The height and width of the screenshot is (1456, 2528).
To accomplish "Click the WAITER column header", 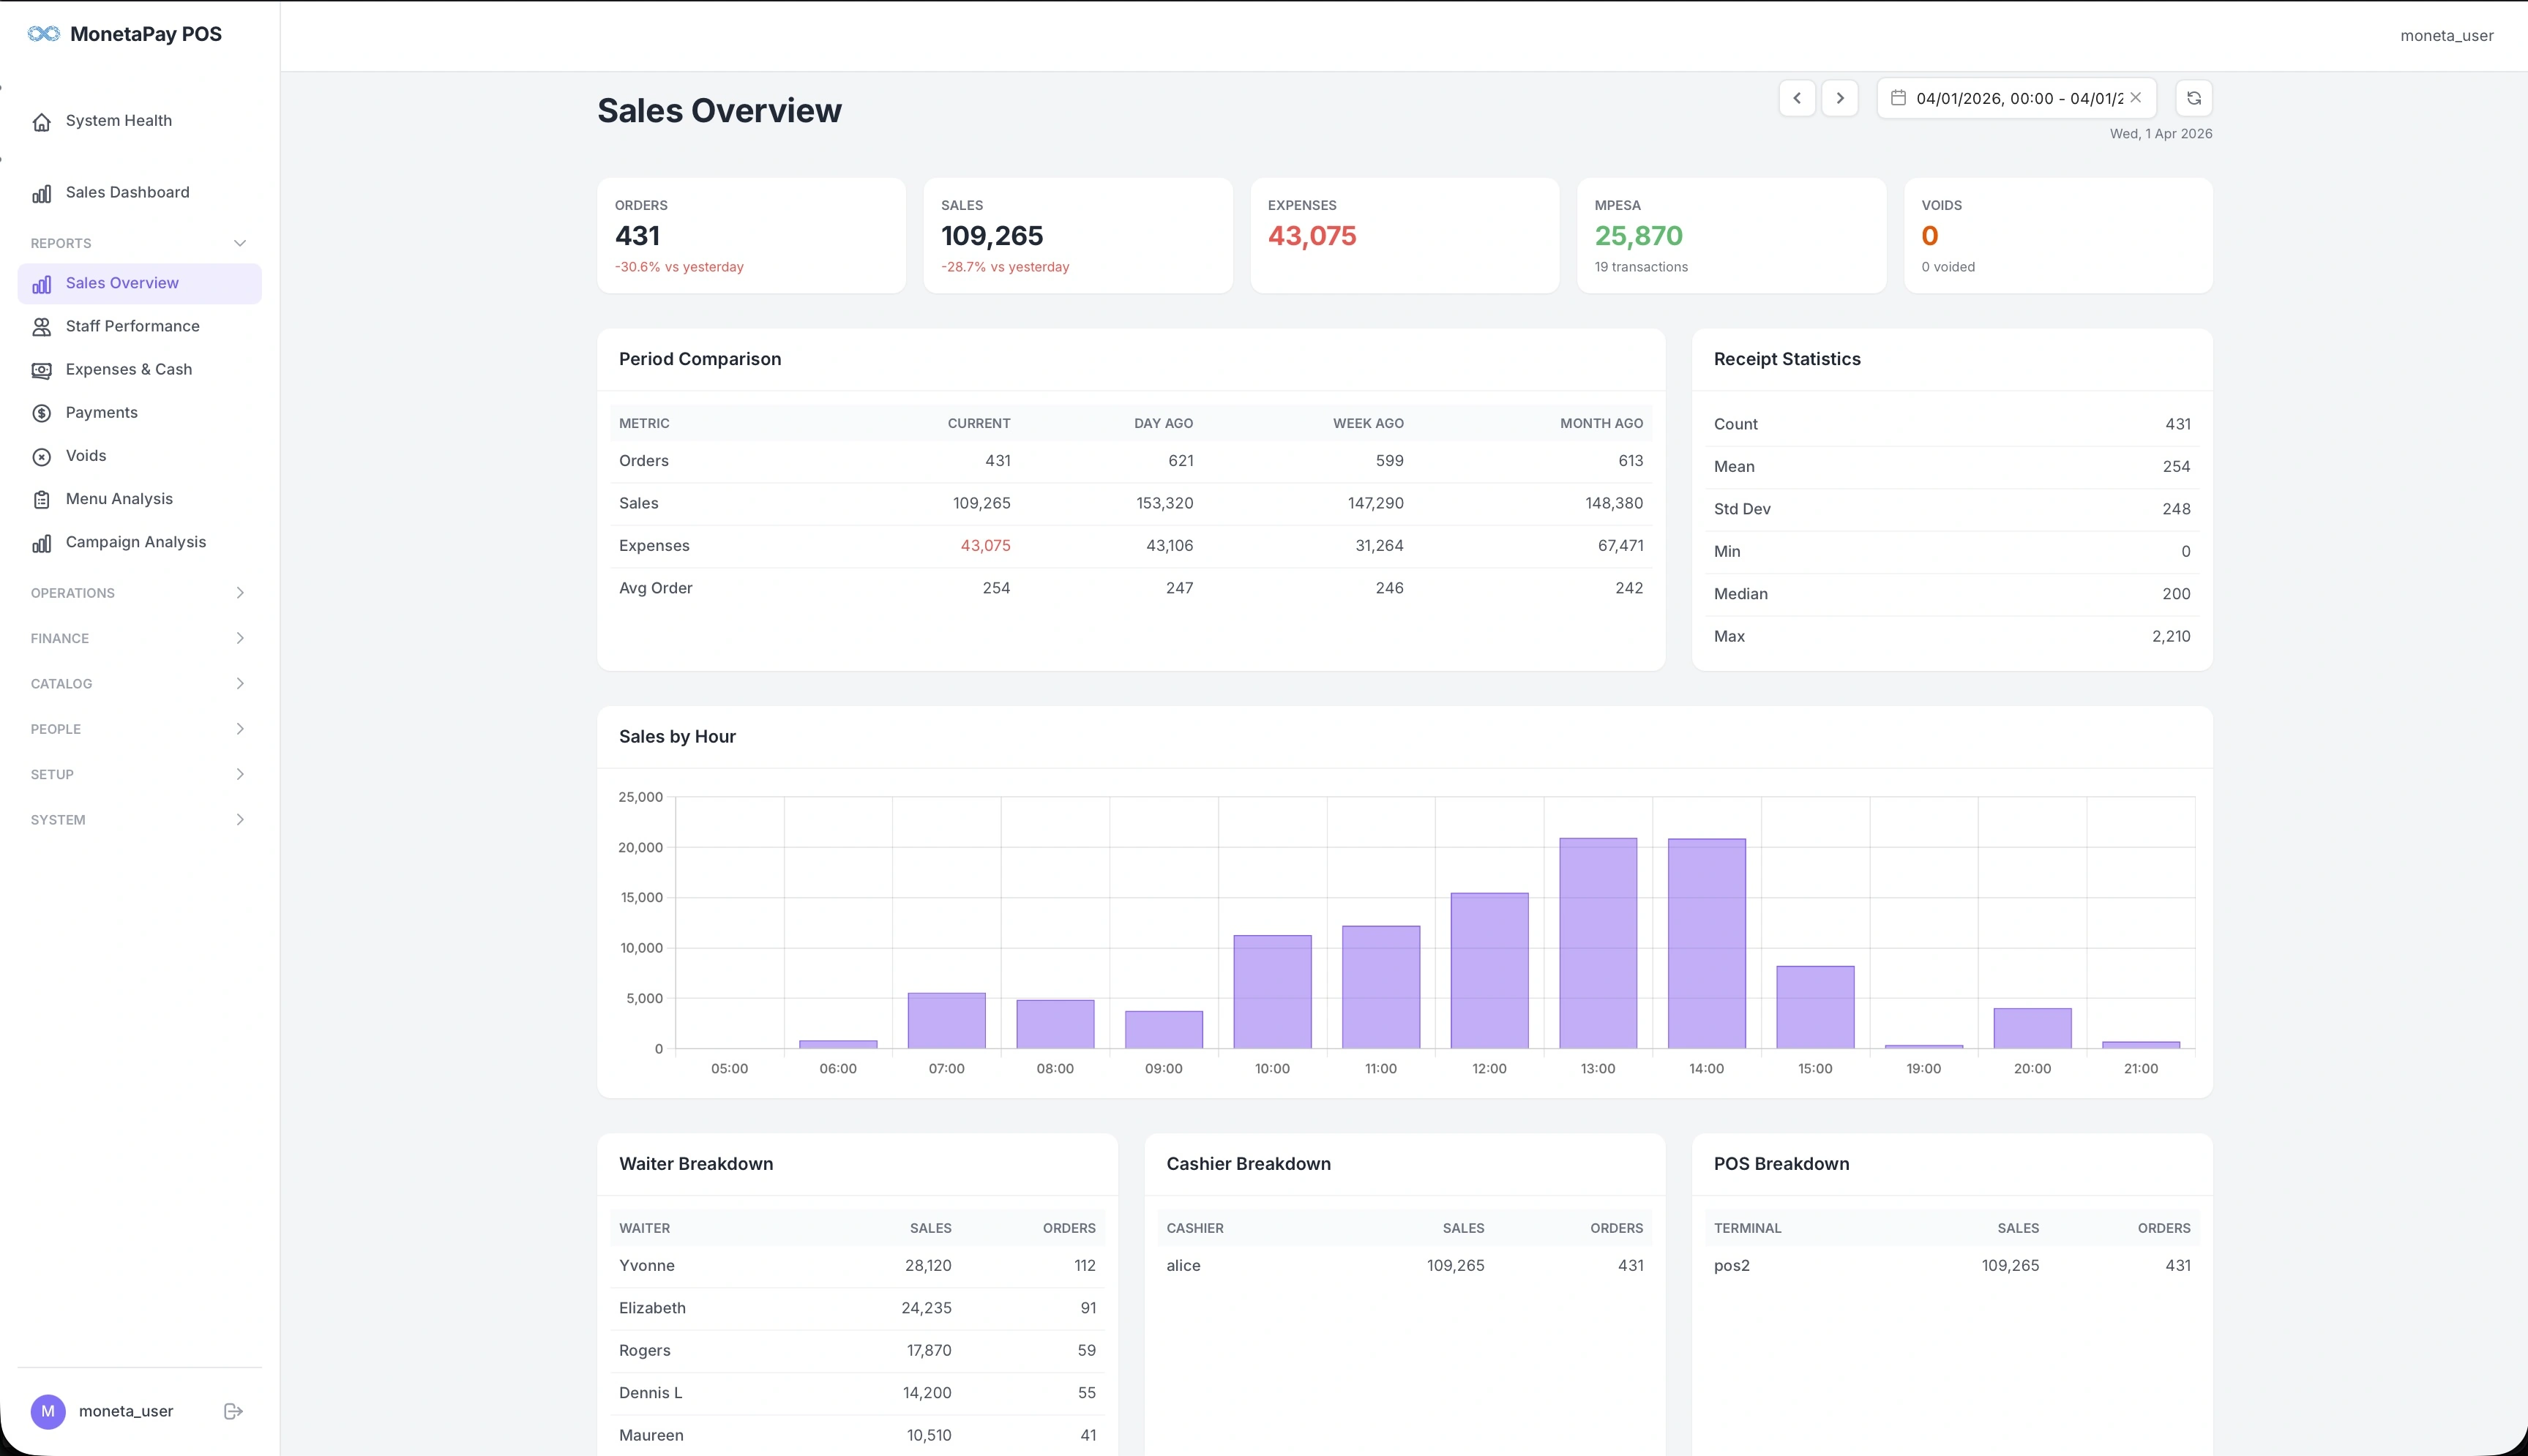I will (x=645, y=1228).
